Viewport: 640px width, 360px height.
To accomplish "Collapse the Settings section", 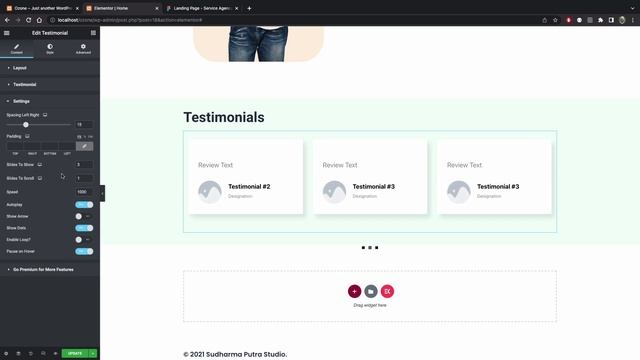I will pos(50,101).
